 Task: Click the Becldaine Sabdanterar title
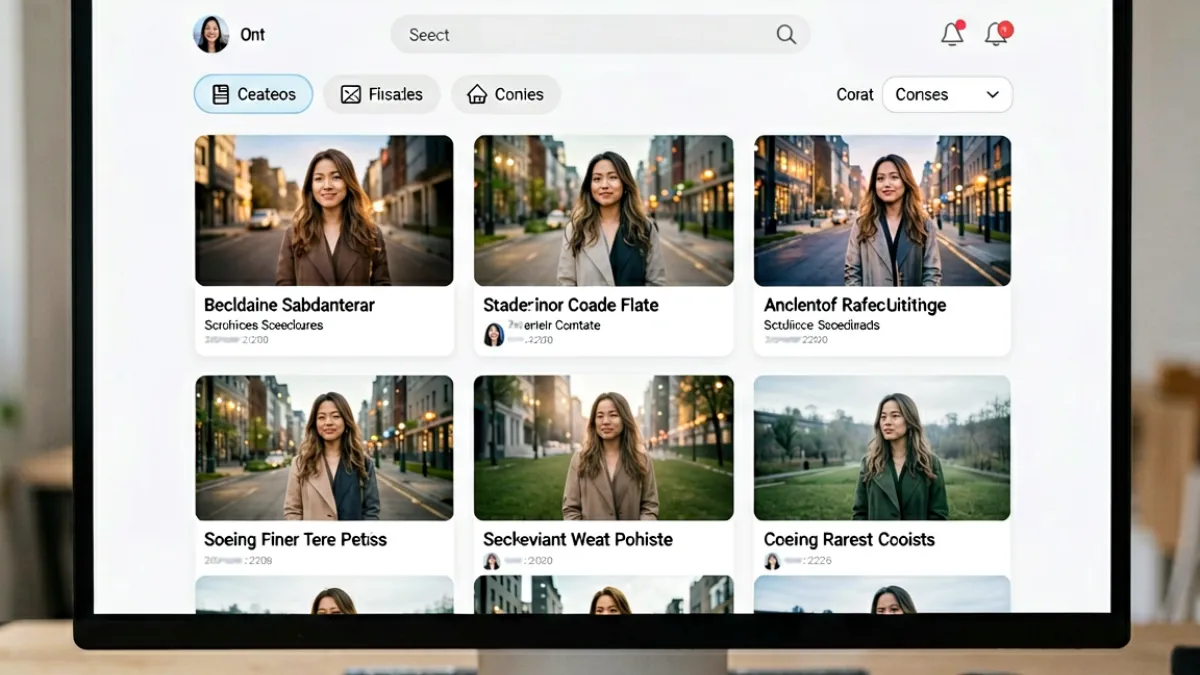289,305
